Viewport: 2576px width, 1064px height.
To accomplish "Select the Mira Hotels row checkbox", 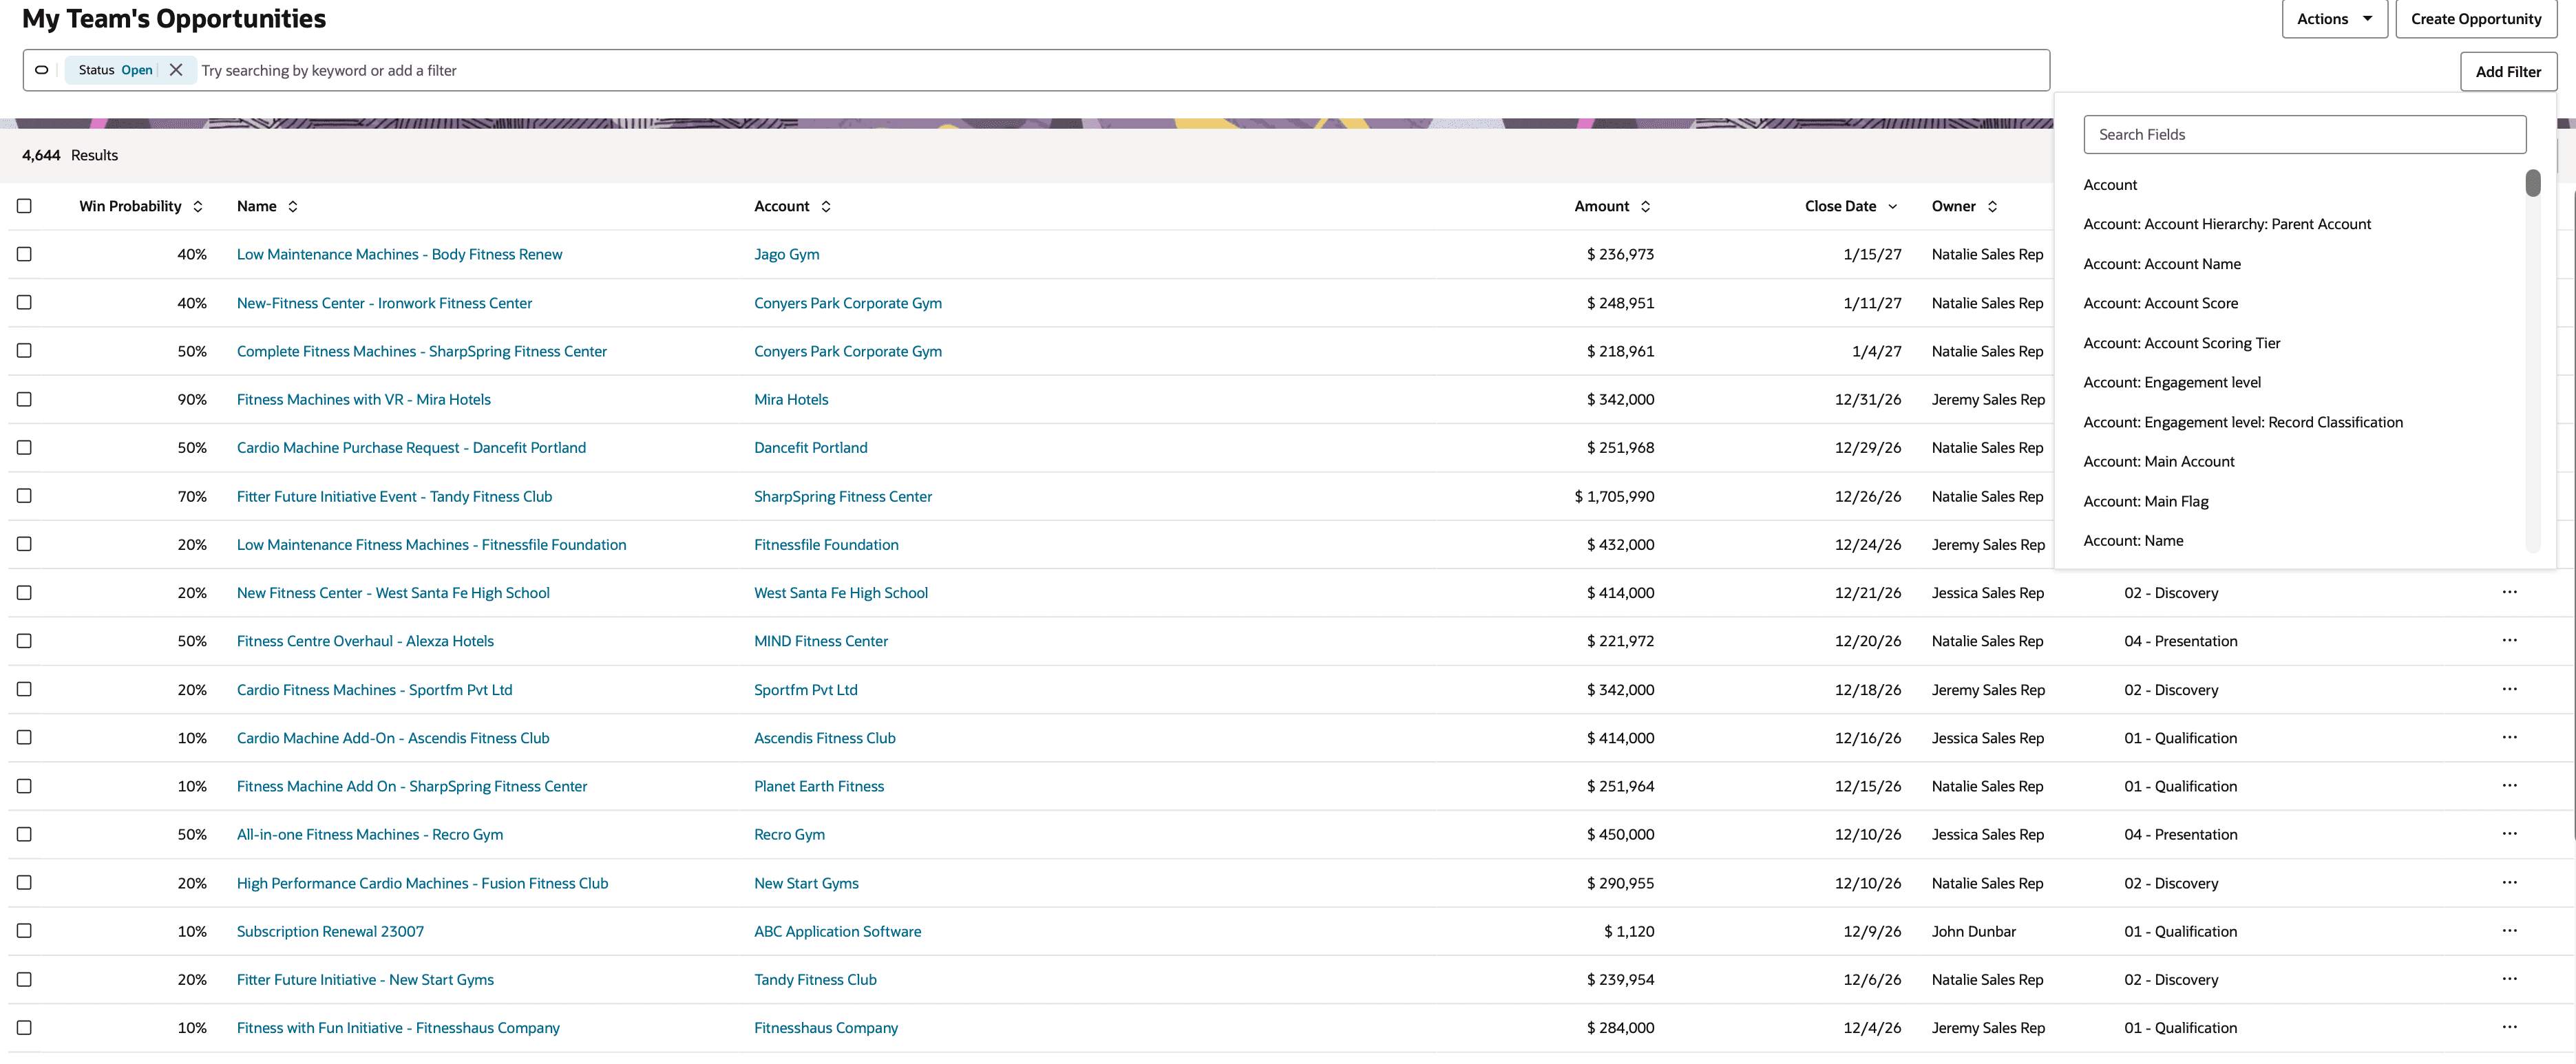I will [x=24, y=399].
